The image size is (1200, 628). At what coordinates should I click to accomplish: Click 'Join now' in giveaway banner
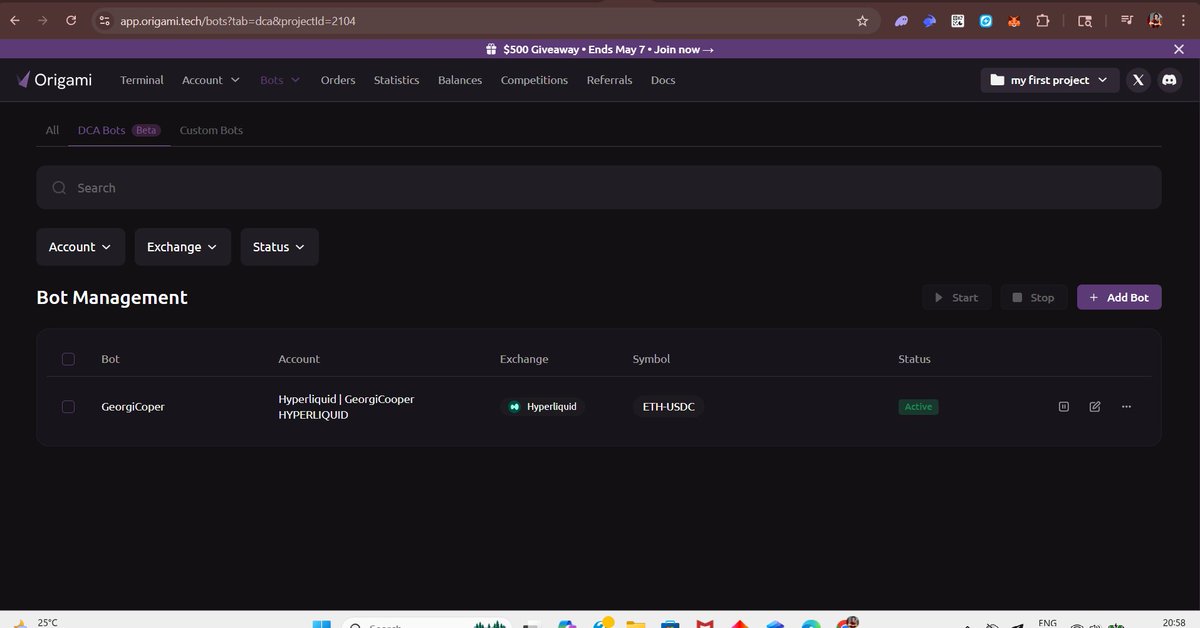point(684,49)
